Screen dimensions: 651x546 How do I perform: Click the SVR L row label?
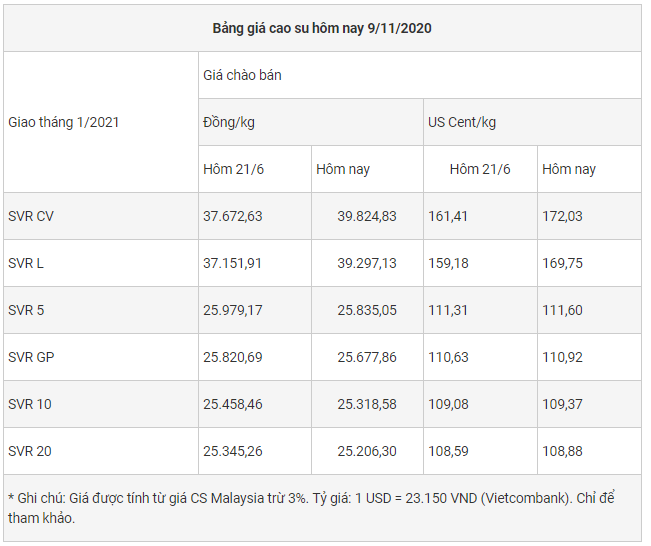pos(27,263)
